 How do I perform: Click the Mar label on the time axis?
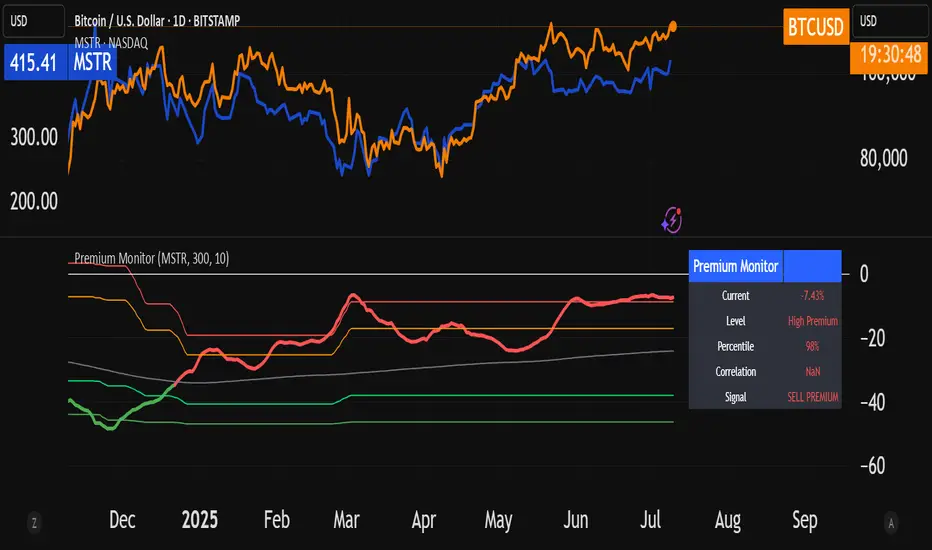coord(345,521)
